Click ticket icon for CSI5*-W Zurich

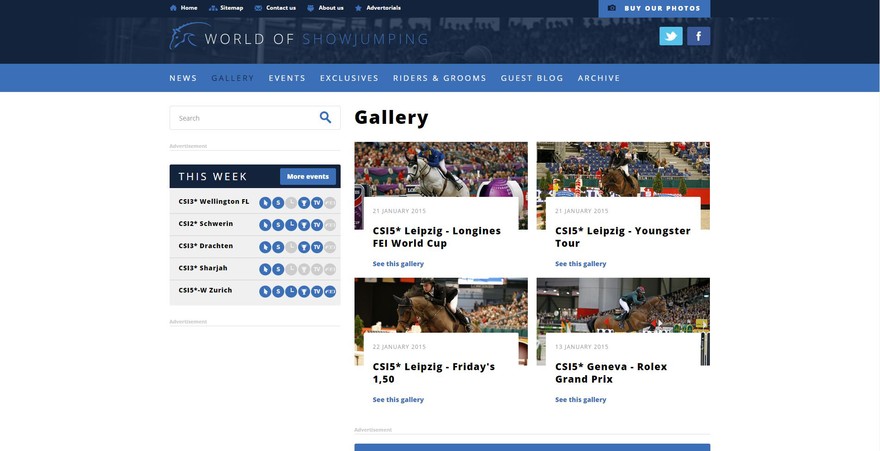330,291
